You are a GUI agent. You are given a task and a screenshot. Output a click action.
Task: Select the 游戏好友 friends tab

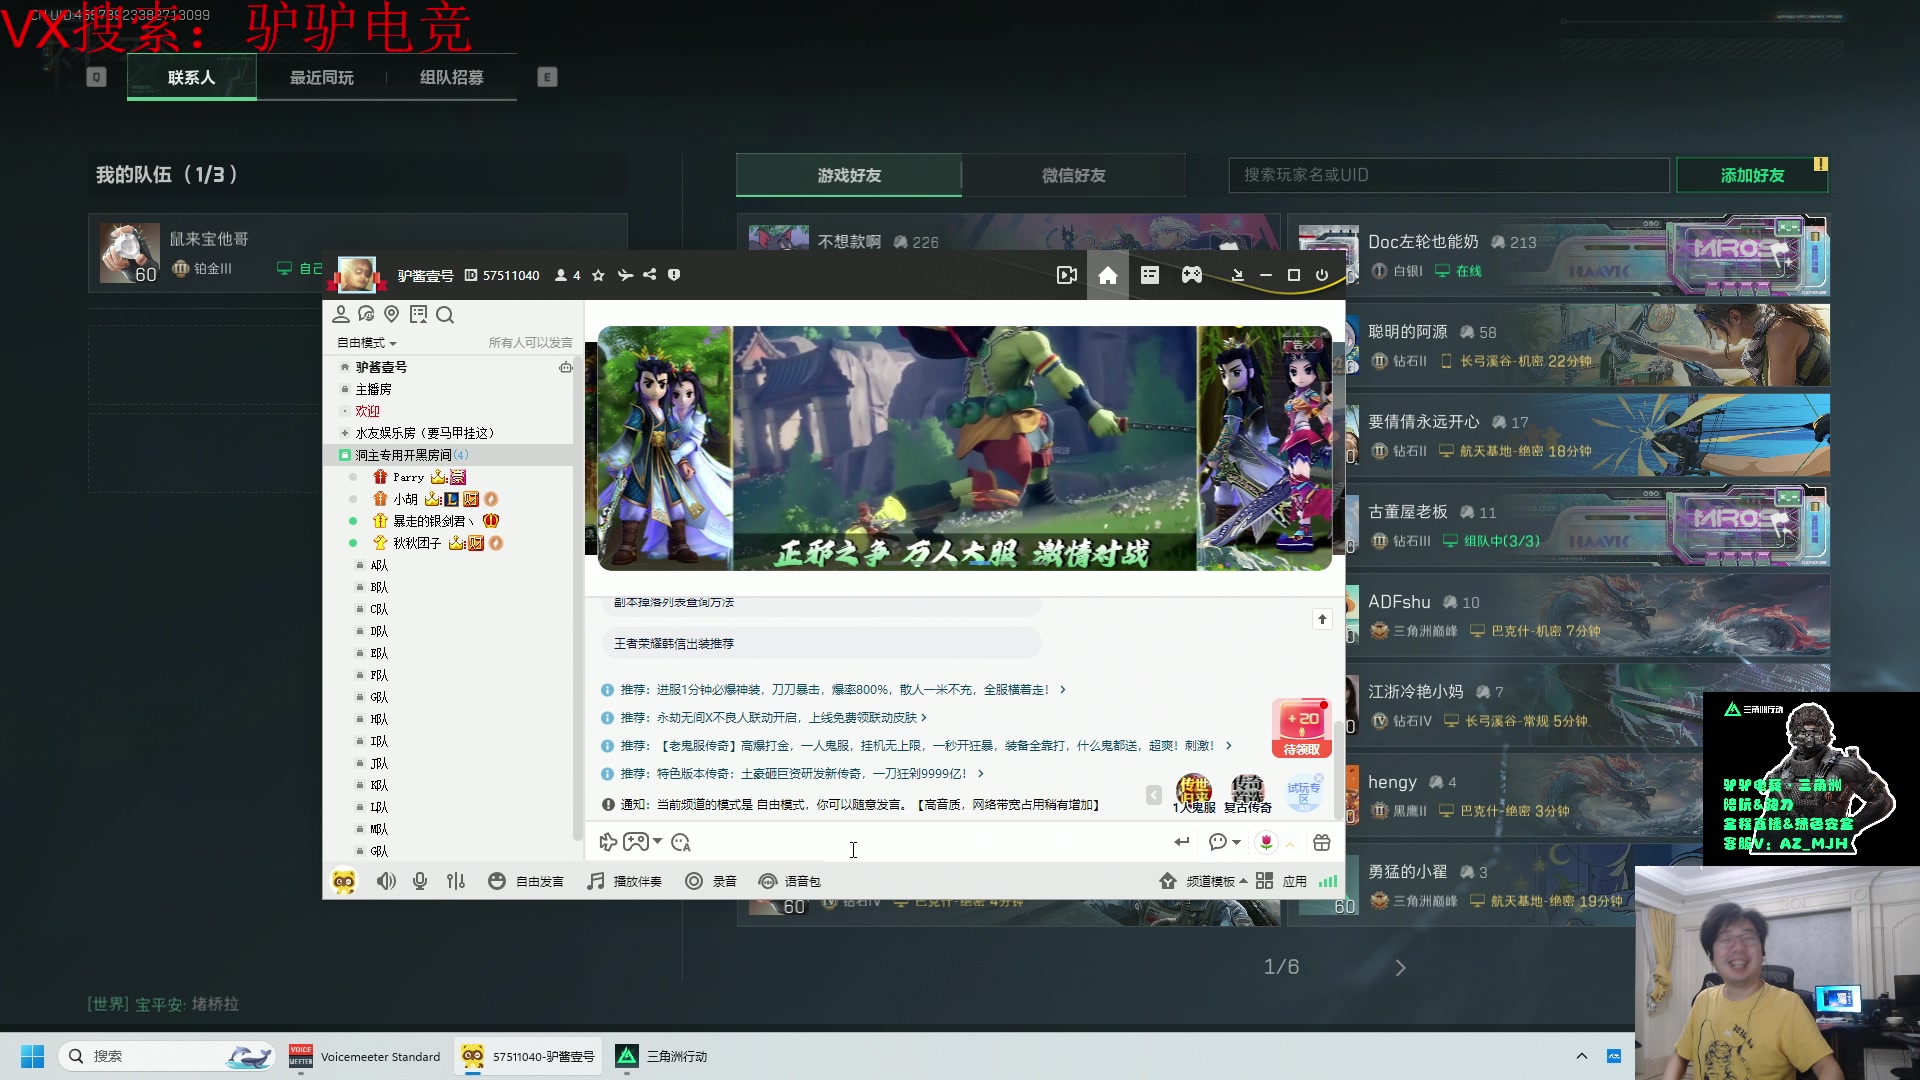[x=849, y=175]
